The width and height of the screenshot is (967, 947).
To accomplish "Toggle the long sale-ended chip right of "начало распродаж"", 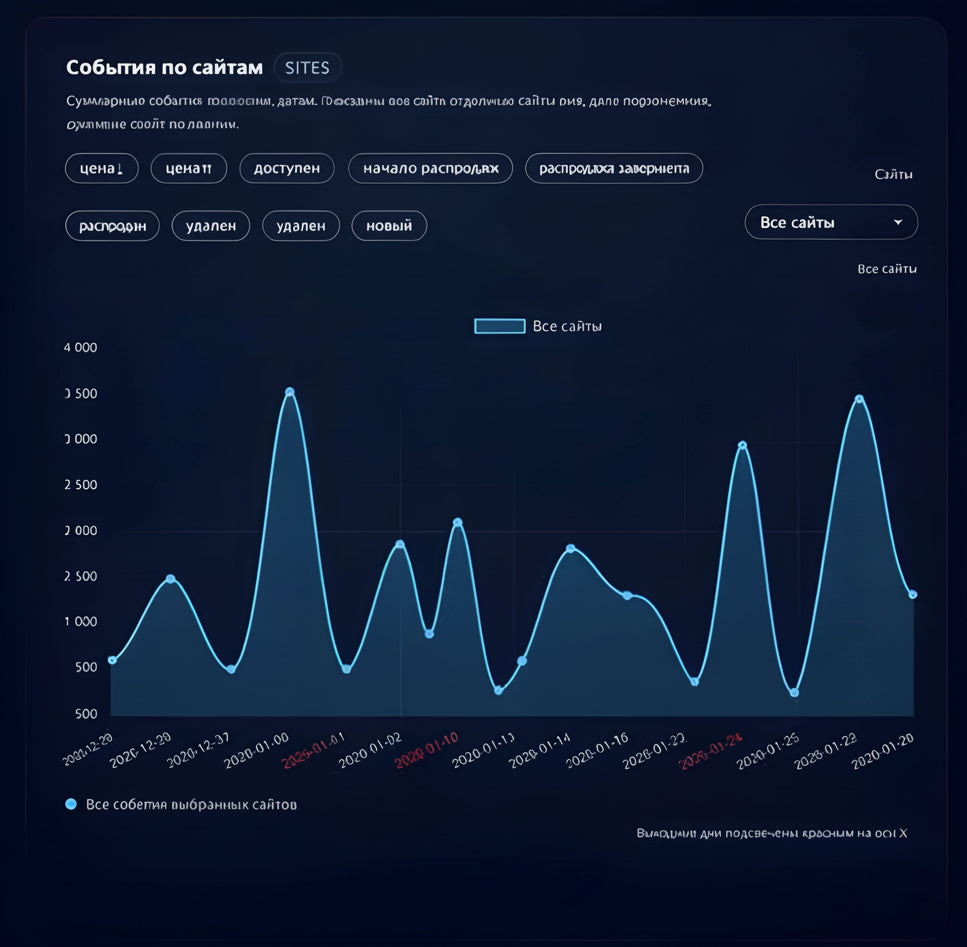I will 614,168.
